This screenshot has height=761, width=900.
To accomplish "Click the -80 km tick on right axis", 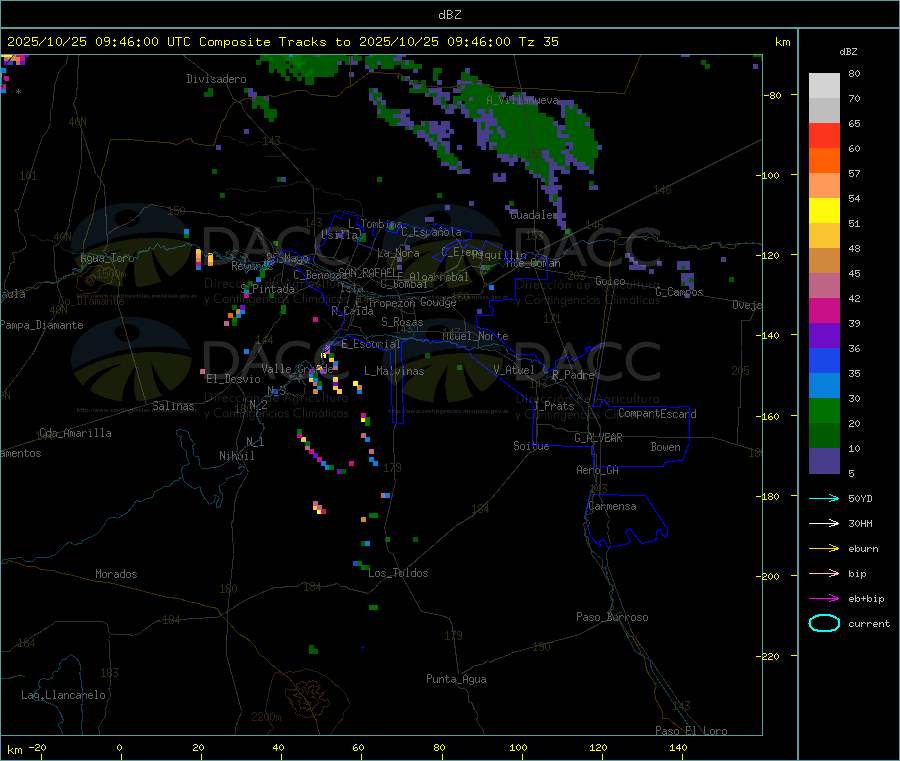I will pos(773,95).
